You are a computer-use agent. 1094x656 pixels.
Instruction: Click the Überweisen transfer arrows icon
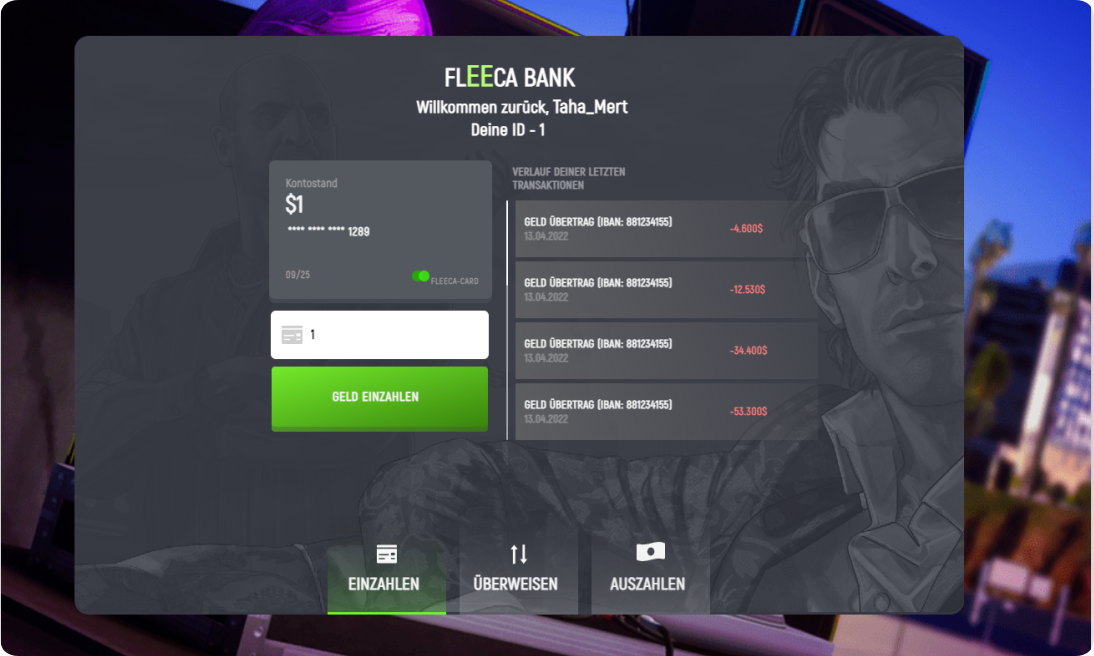pos(518,554)
